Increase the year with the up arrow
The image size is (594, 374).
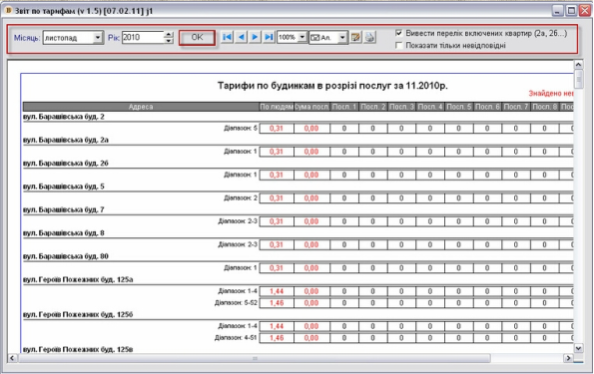[x=169, y=34]
